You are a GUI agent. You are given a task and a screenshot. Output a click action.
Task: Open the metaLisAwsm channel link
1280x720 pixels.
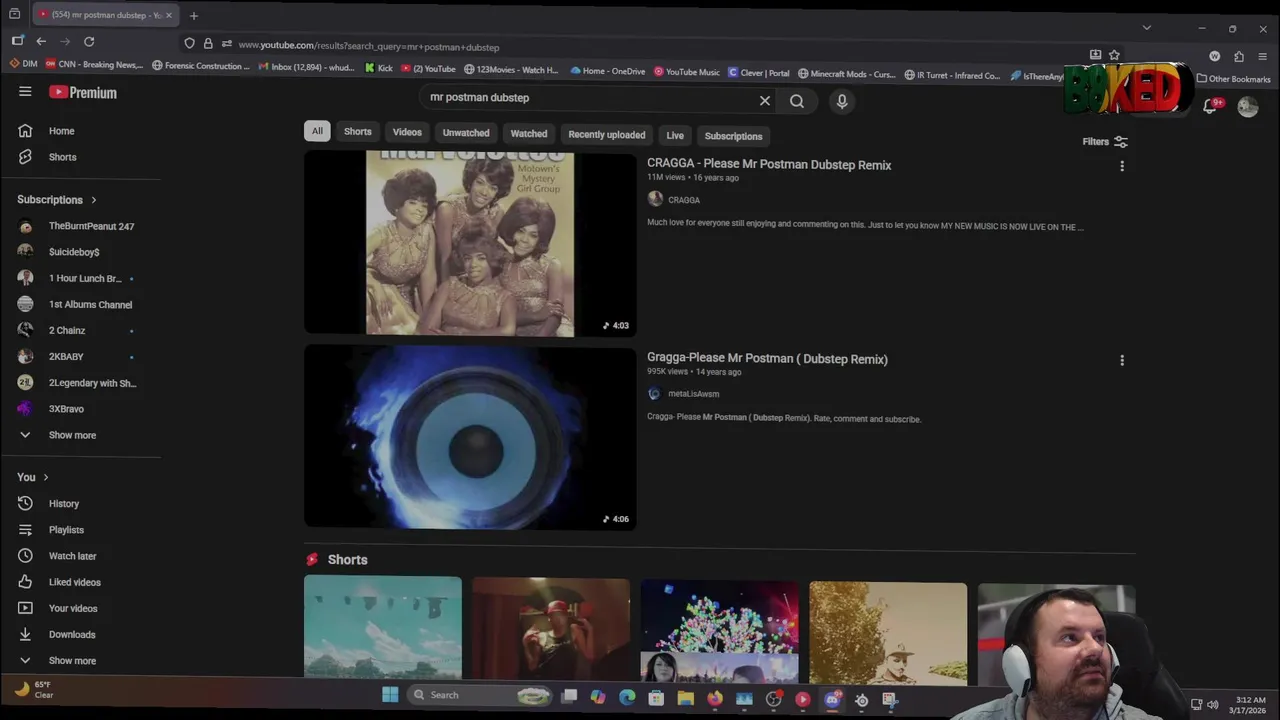coord(693,394)
